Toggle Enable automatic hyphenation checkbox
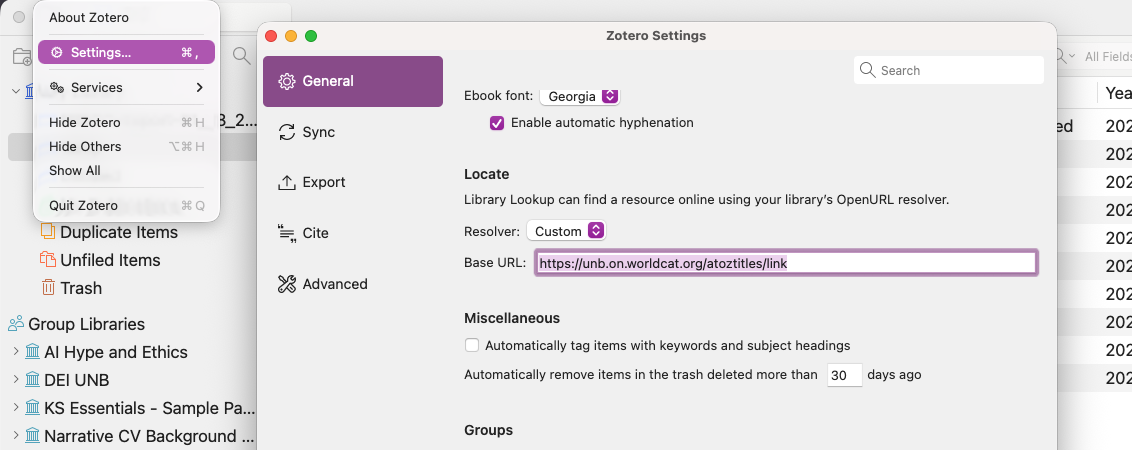This screenshot has height=450, width=1132. [x=497, y=123]
